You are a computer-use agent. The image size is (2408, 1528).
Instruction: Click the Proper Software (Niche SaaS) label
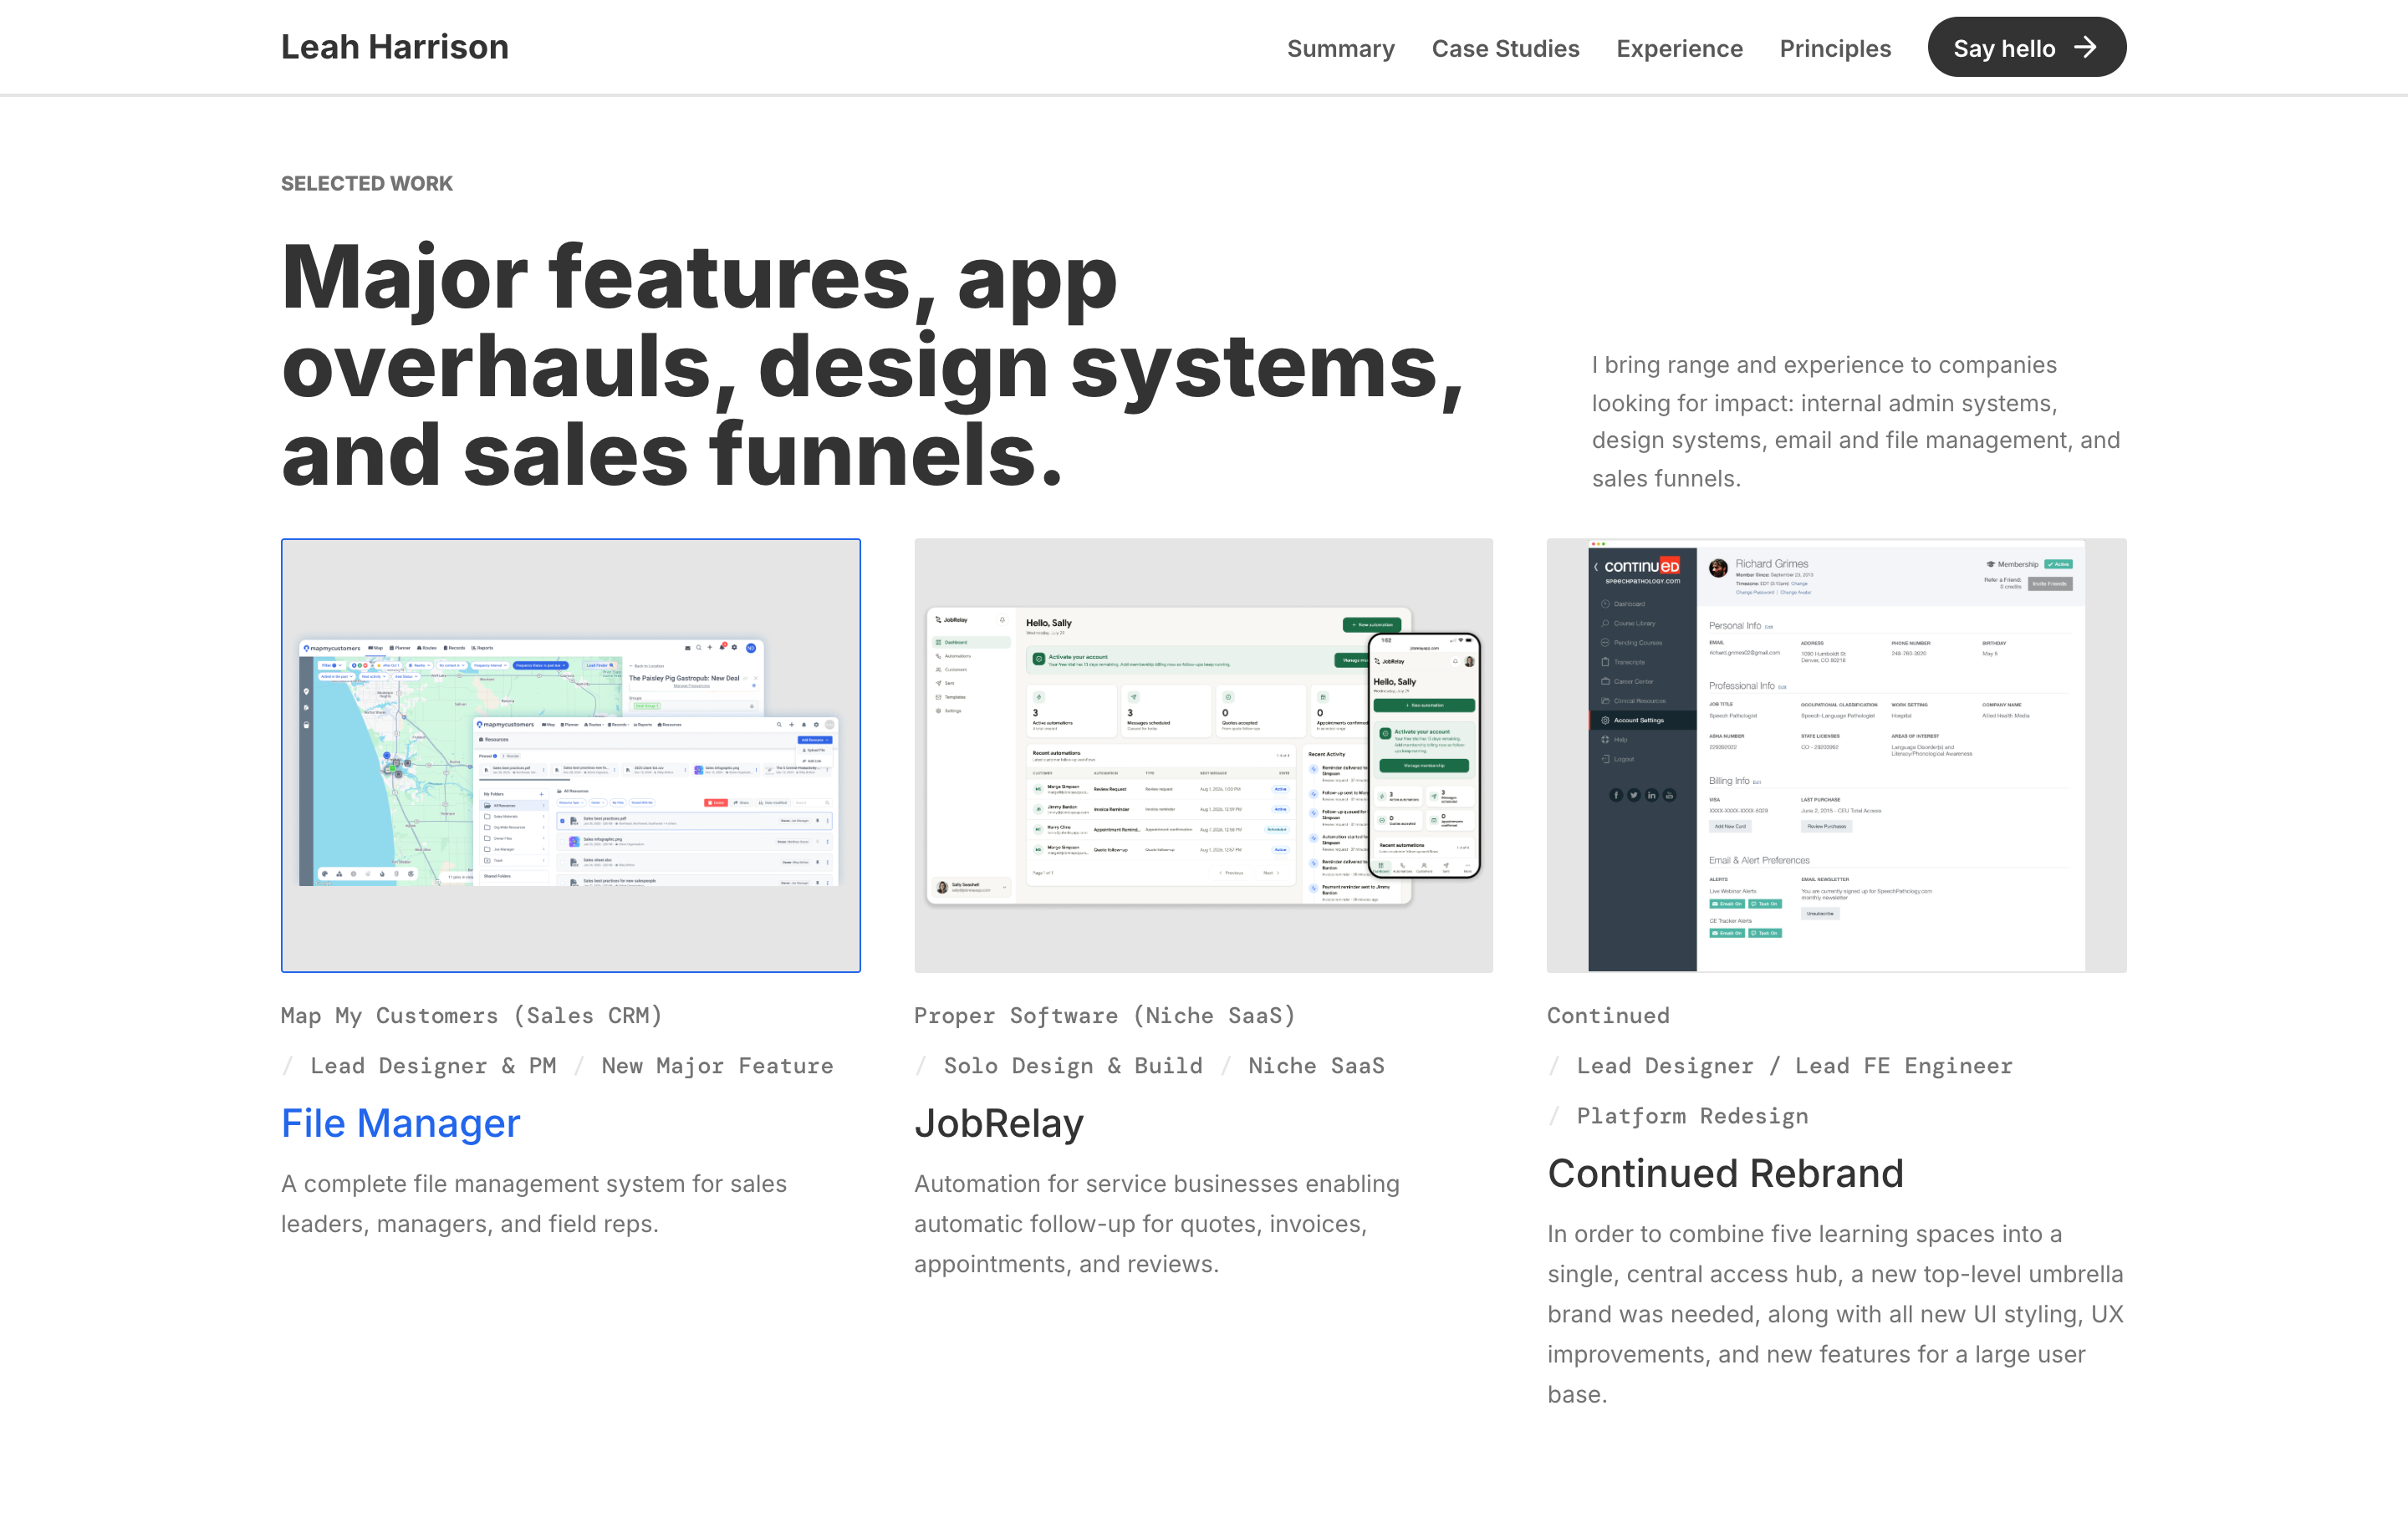coord(1105,1015)
